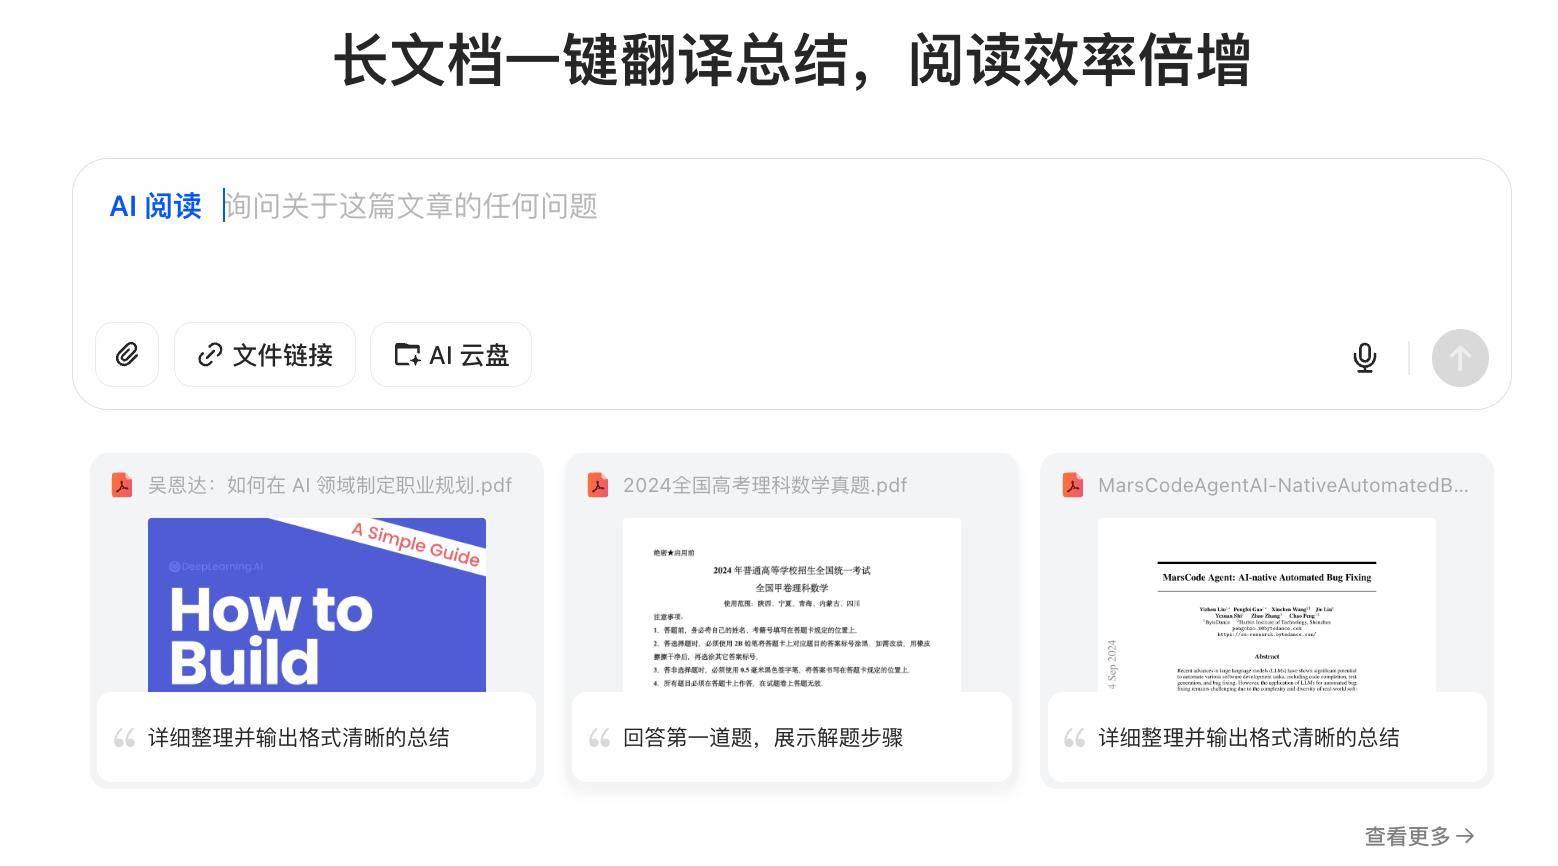This screenshot has width=1558, height=866.
Task: Select the How to Build thumbnail preview
Action: [x=317, y=605]
